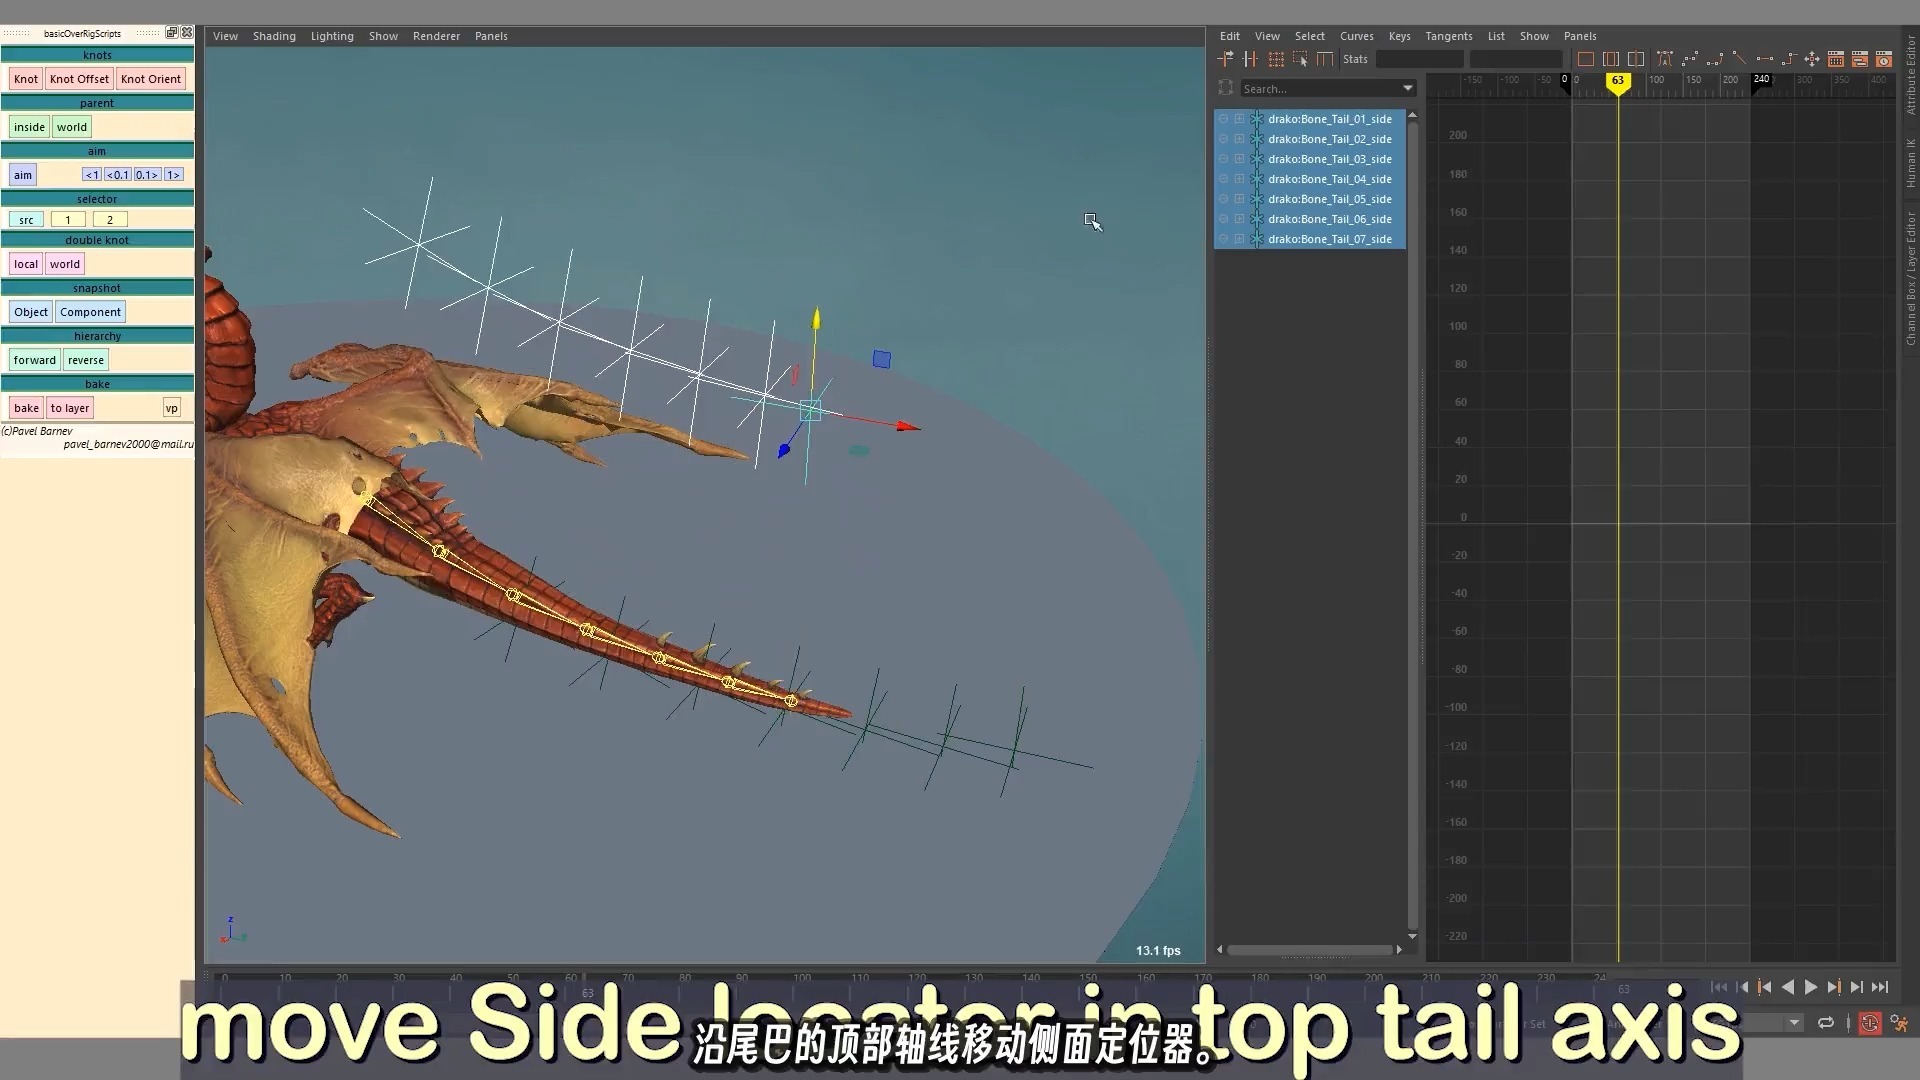The height and width of the screenshot is (1080, 1920).
Task: Click the Move Nearest Picked Key tool icon
Action: [x=1226, y=59]
